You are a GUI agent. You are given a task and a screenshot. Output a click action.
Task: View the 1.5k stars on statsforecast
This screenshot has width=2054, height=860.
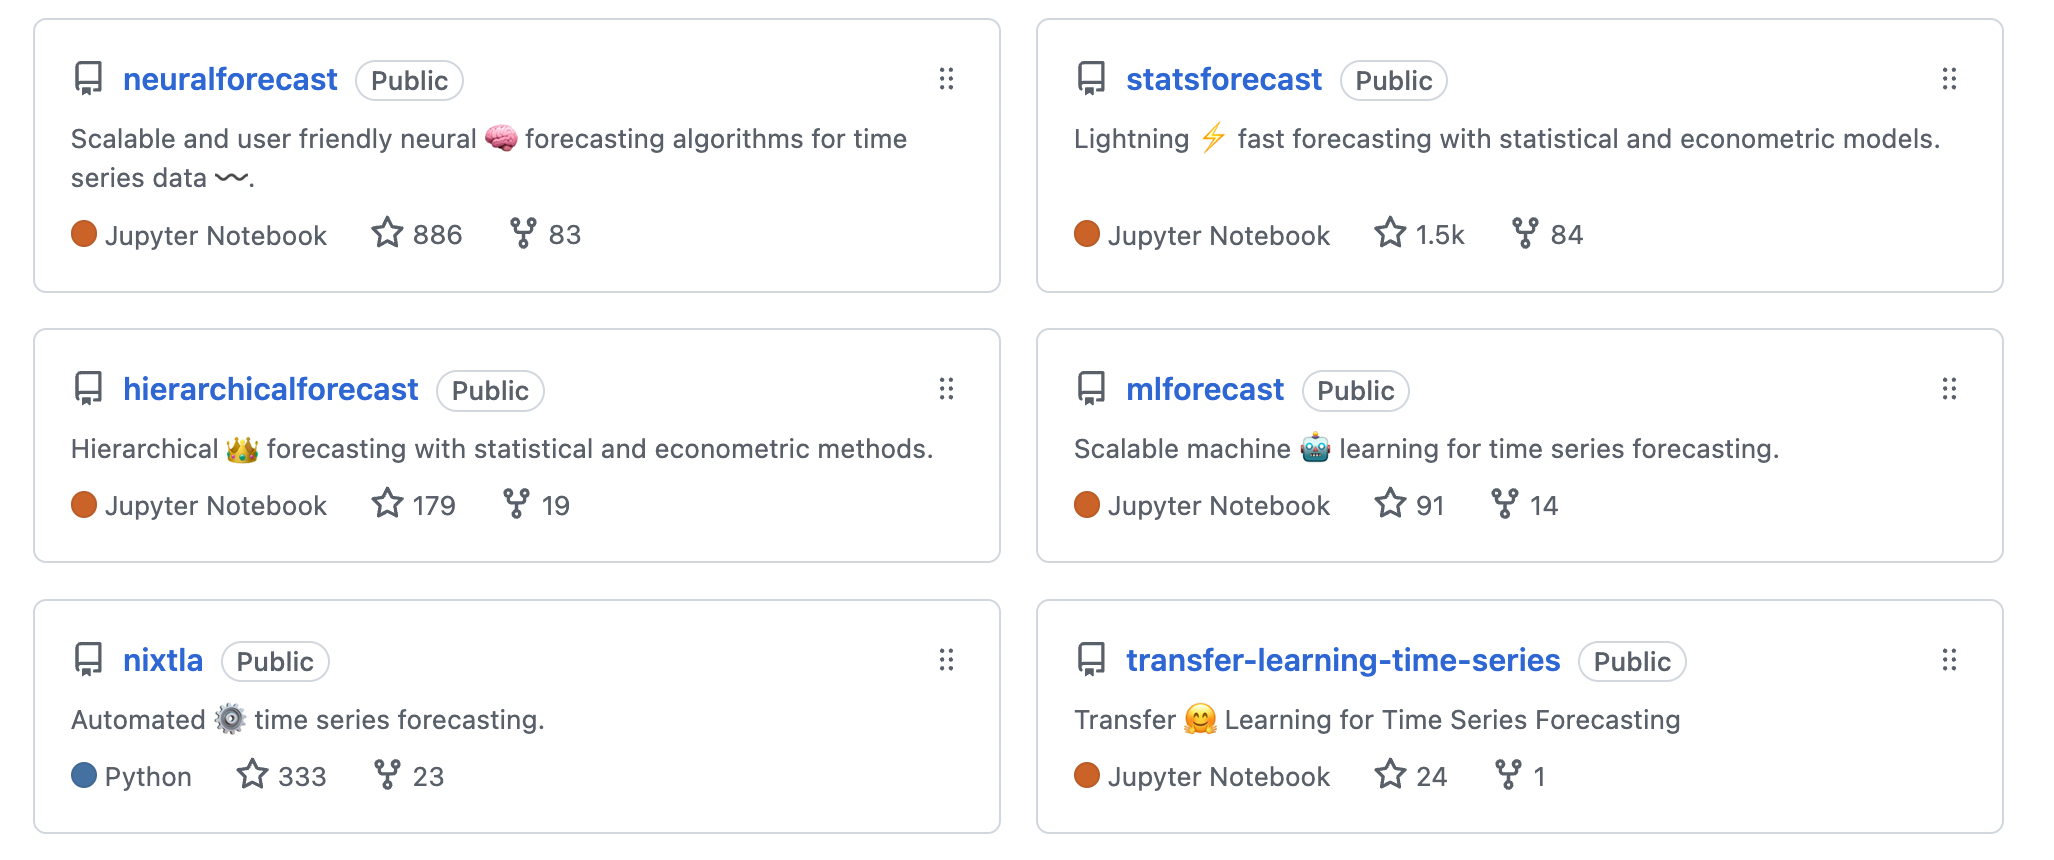[1419, 234]
